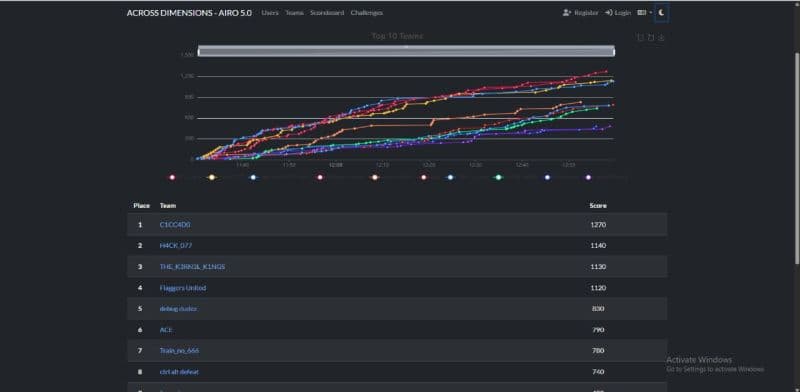Open ctrl alt defeat team link
The width and height of the screenshot is (800, 392).
pyautogui.click(x=179, y=372)
